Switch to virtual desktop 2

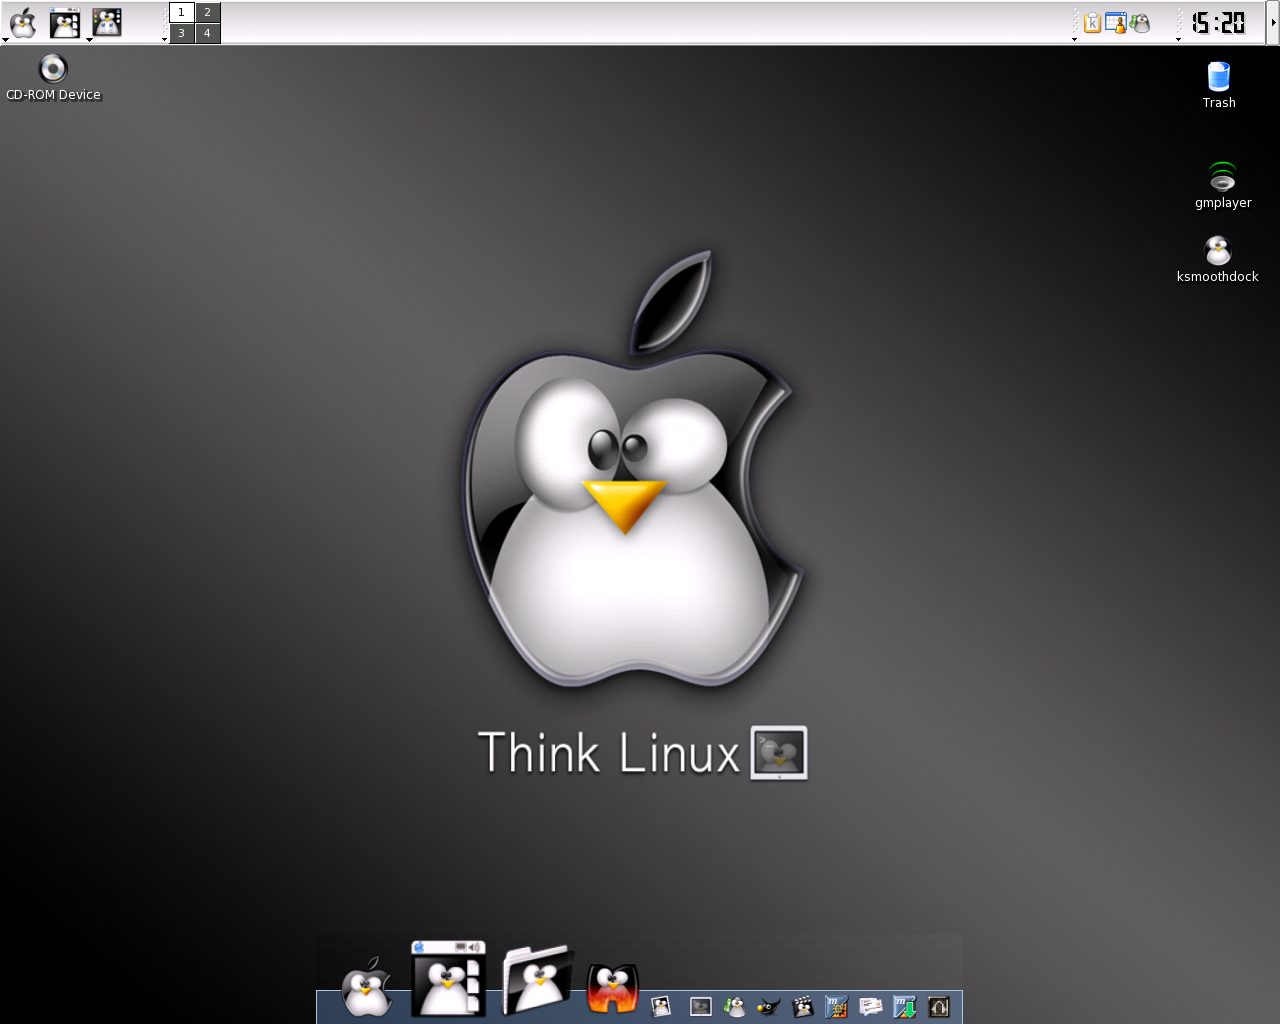pyautogui.click(x=207, y=12)
